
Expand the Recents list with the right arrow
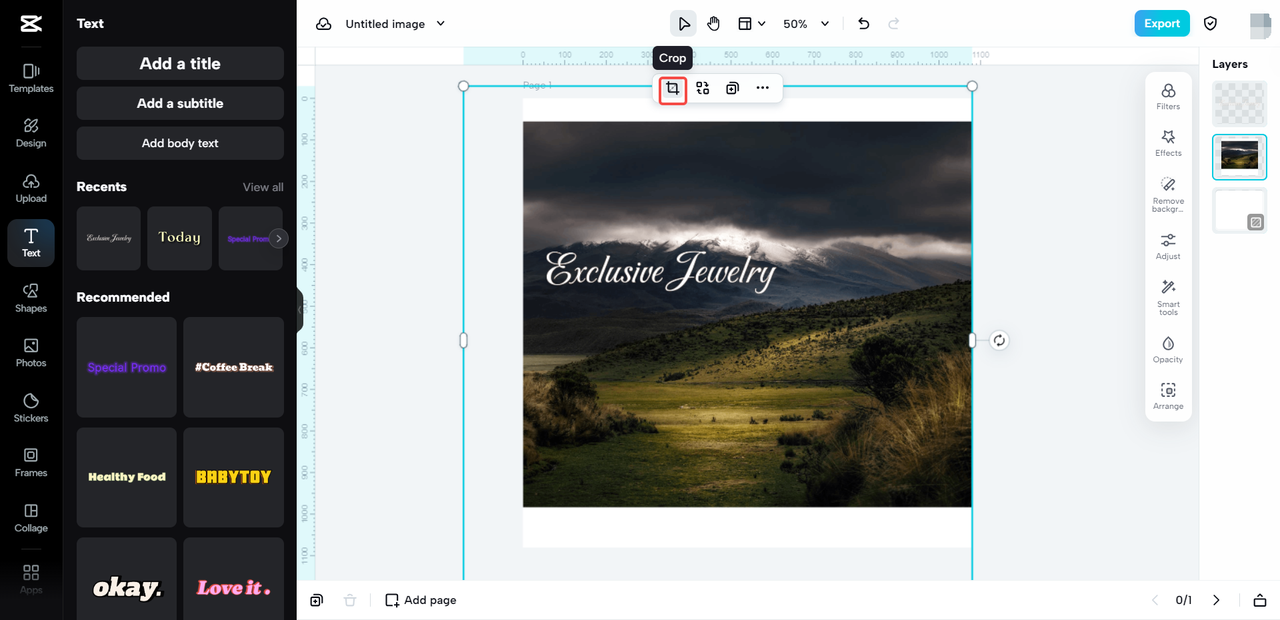click(280, 238)
